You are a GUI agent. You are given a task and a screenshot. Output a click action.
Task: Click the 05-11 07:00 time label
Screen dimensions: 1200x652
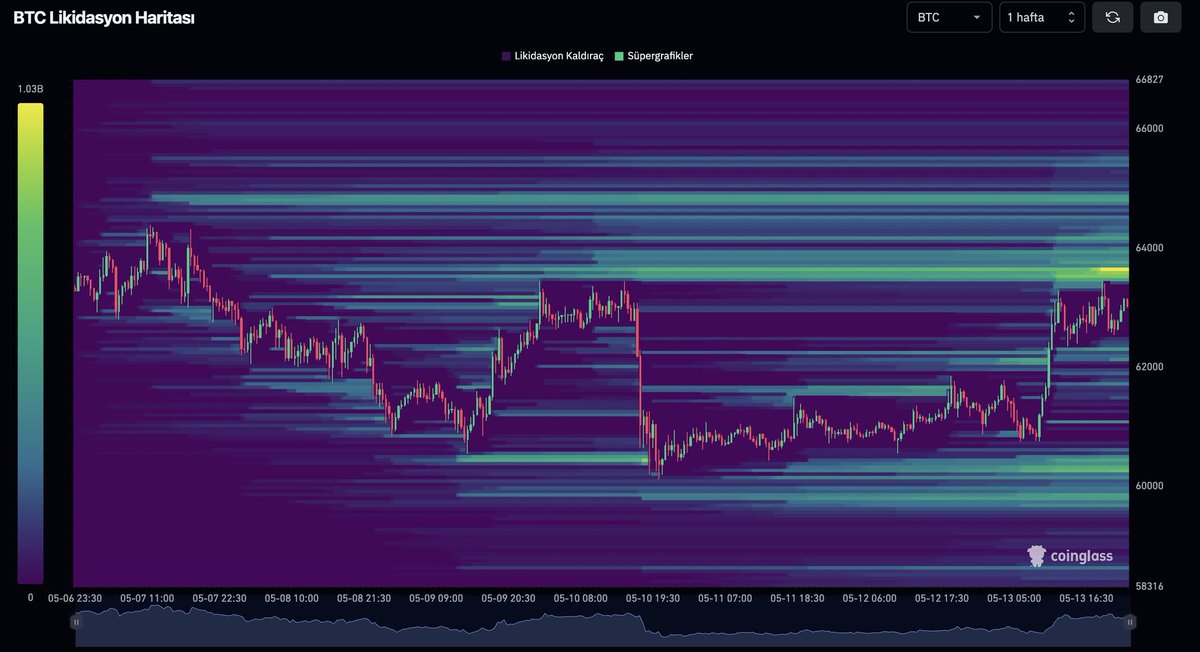pyautogui.click(x=725, y=598)
